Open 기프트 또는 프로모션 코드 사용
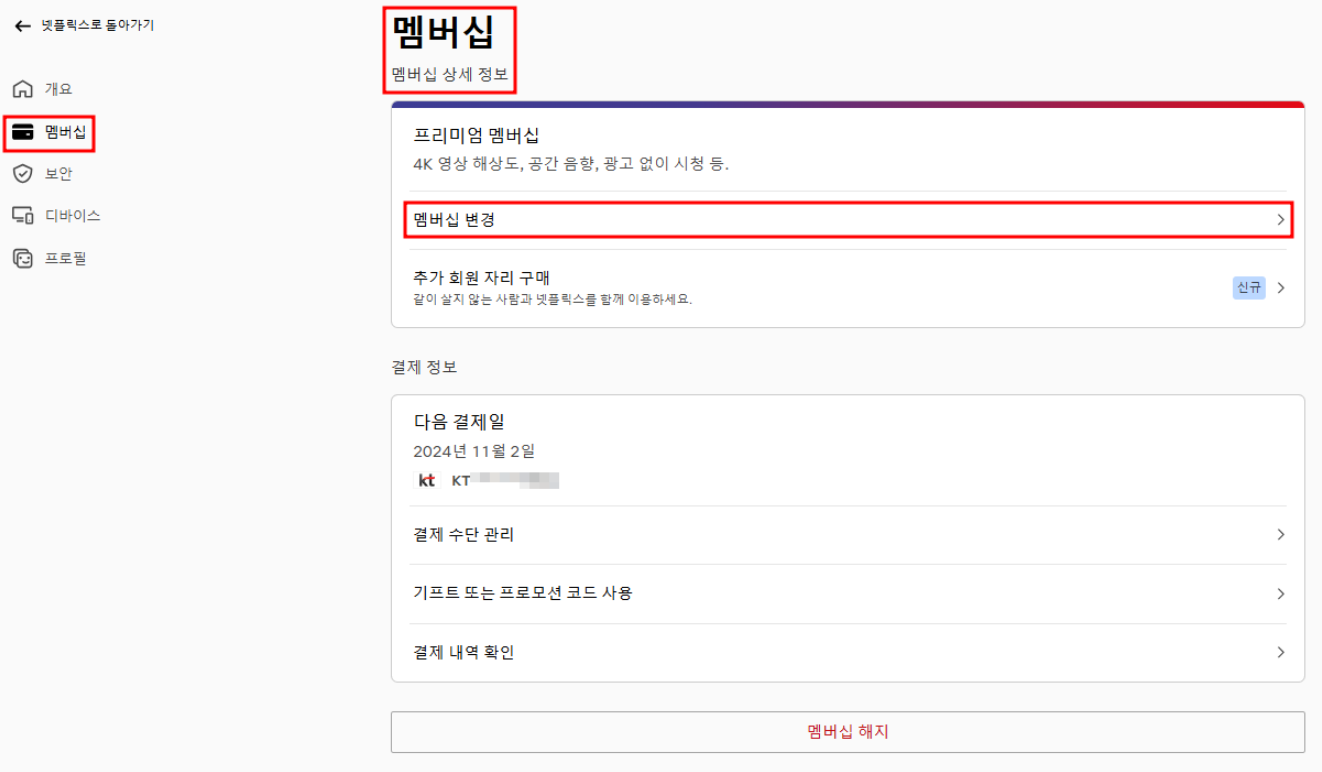Screen dimensions: 1322x772 tap(848, 594)
